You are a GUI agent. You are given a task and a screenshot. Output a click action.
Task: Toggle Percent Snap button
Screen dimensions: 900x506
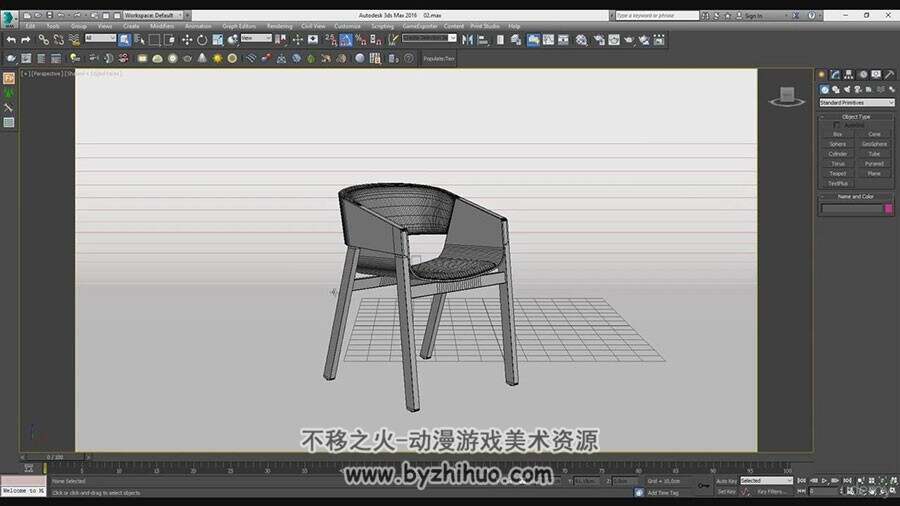click(x=360, y=40)
